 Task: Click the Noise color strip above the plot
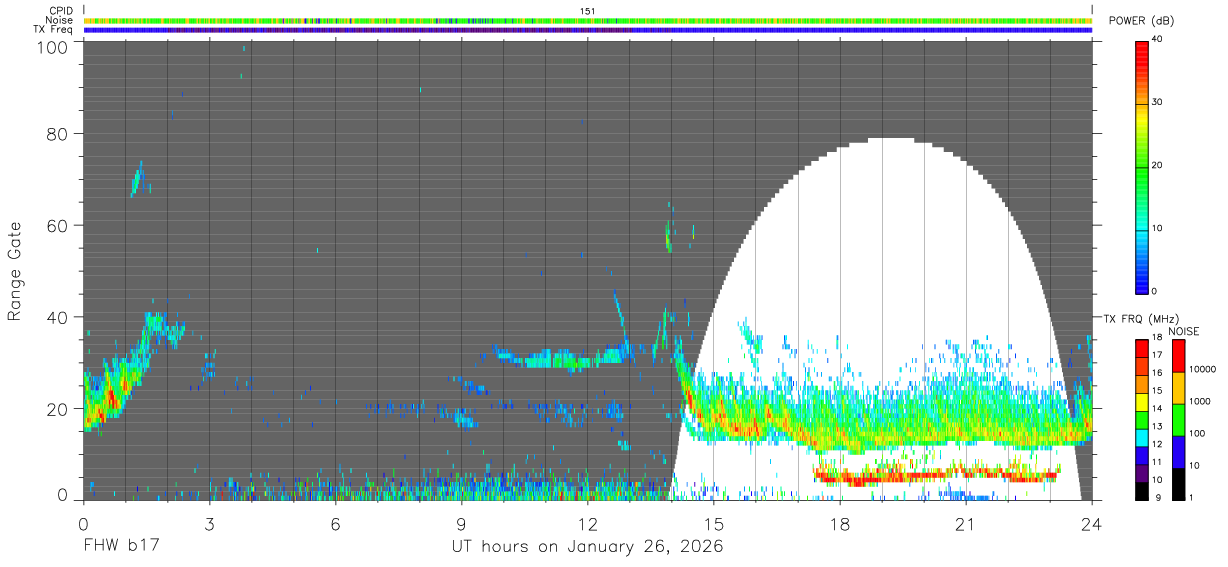point(588,20)
